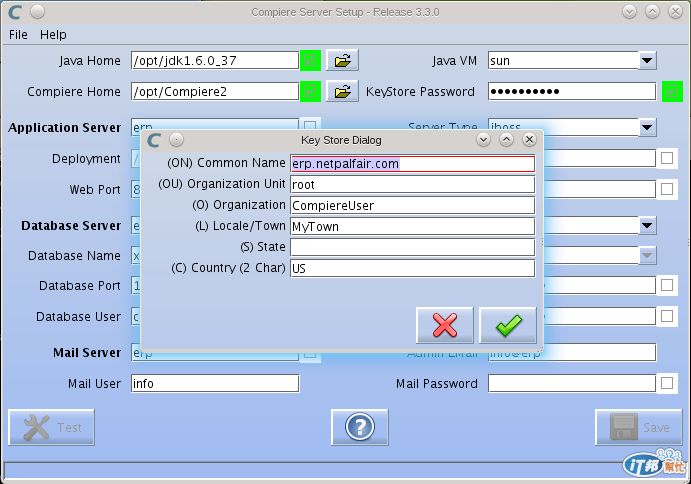Maximize the Key Store Dialog
This screenshot has width=691, height=484.
point(506,140)
